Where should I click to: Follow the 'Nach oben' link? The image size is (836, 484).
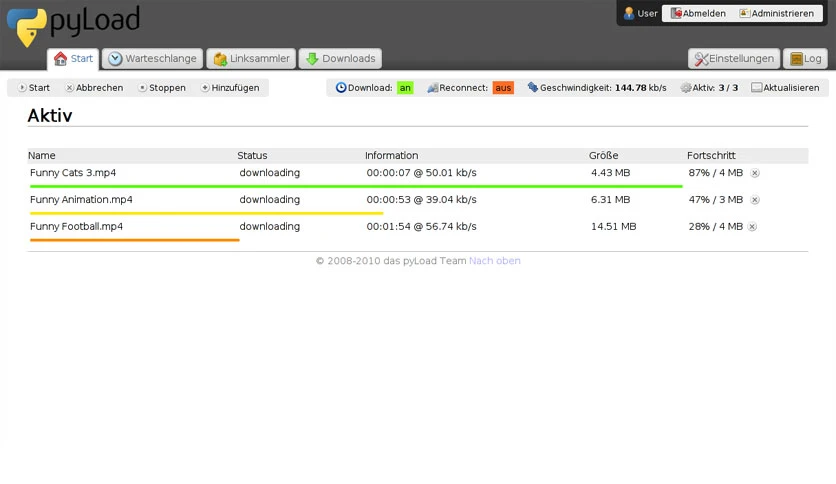(495, 261)
